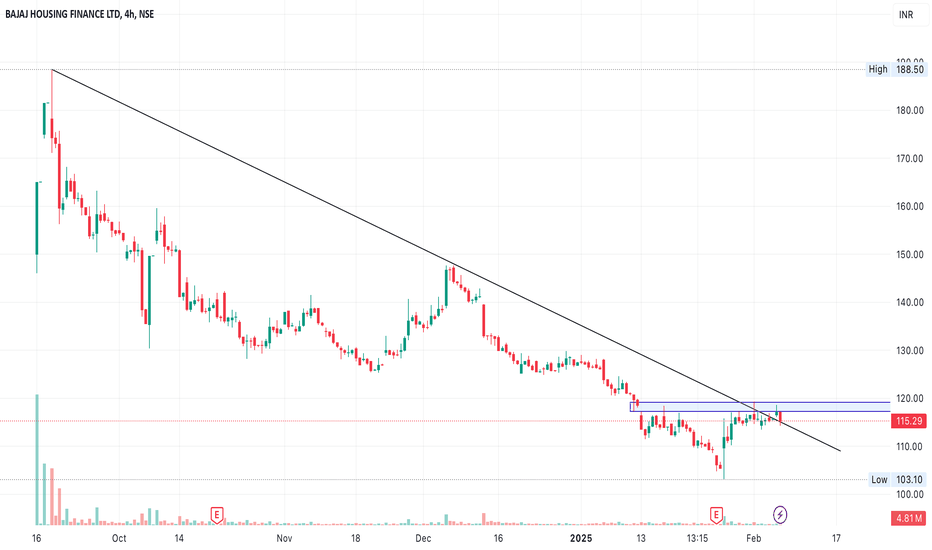Click the 150.00 price axis label

point(909,254)
